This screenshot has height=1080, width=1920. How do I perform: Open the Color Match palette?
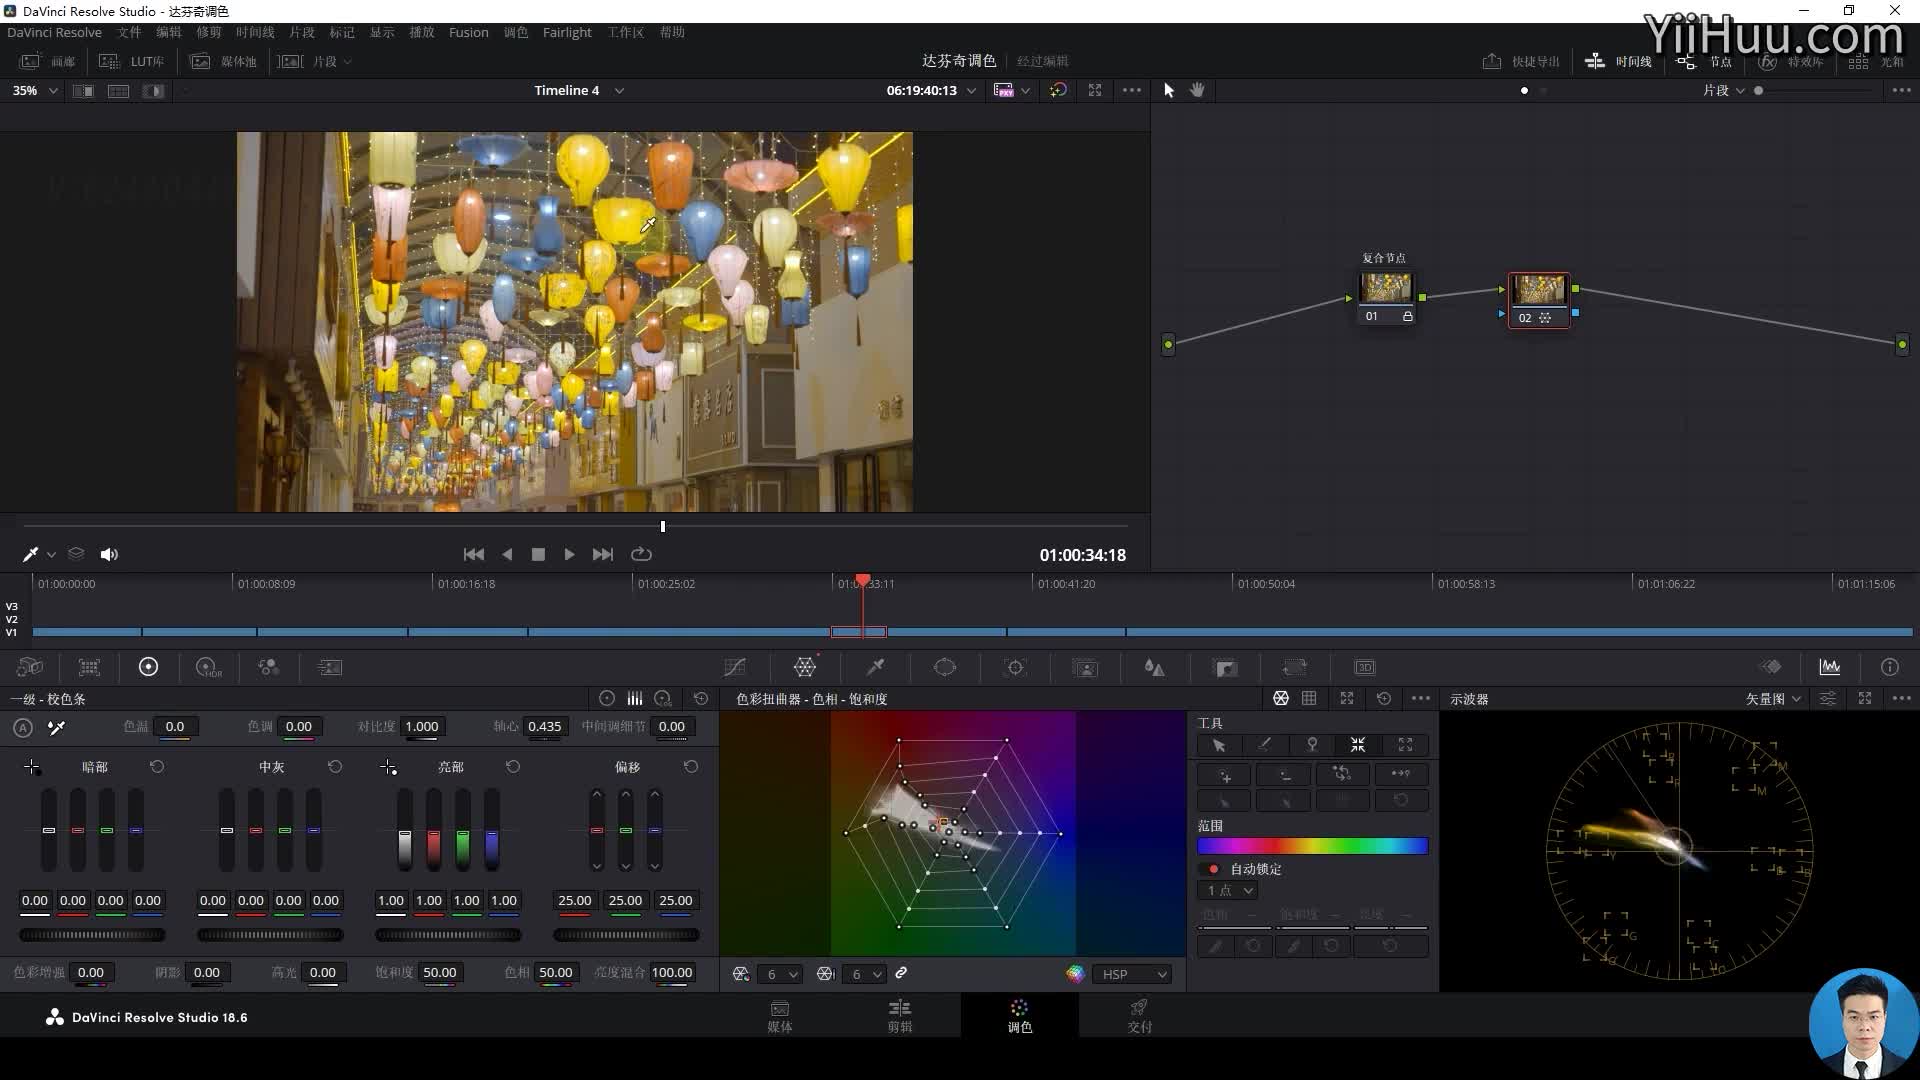click(x=89, y=667)
